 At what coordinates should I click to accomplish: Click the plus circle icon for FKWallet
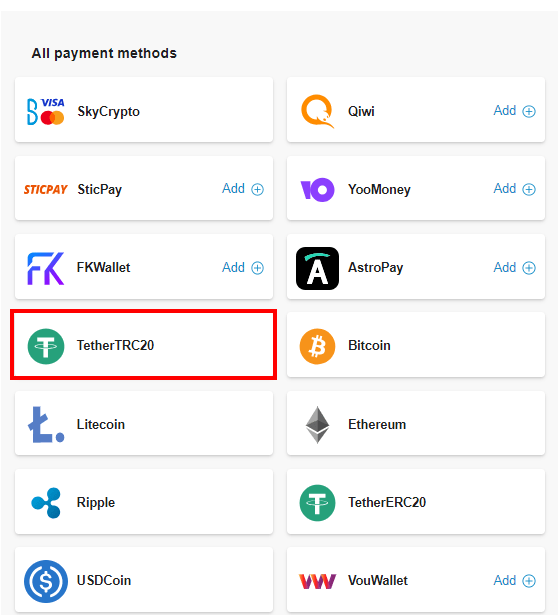tap(257, 268)
